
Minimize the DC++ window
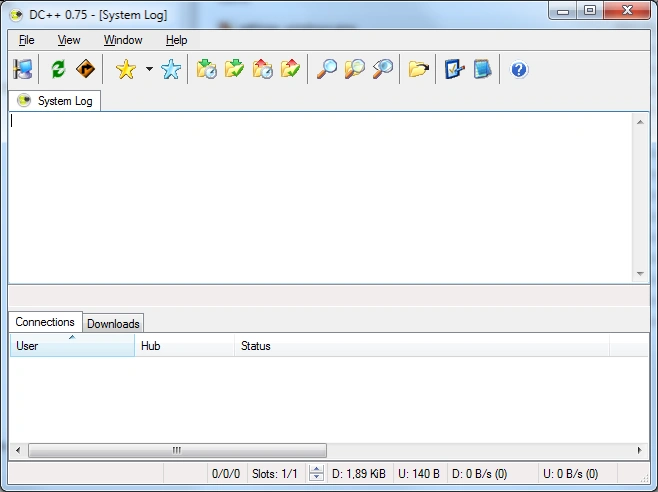[x=563, y=11]
